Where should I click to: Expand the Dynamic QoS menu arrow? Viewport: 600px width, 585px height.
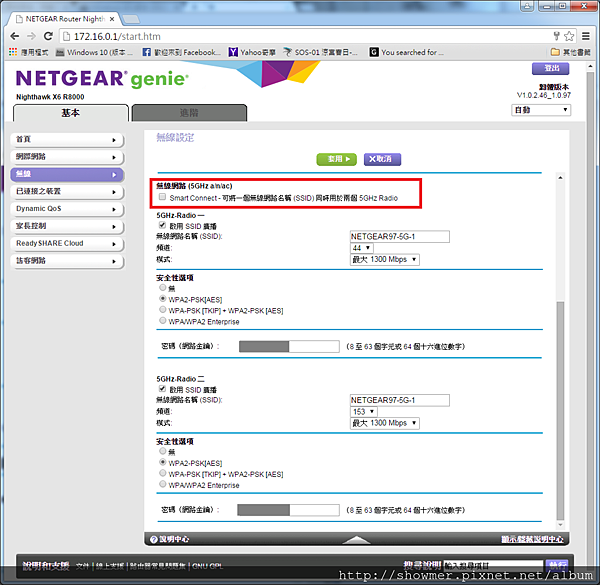114,209
